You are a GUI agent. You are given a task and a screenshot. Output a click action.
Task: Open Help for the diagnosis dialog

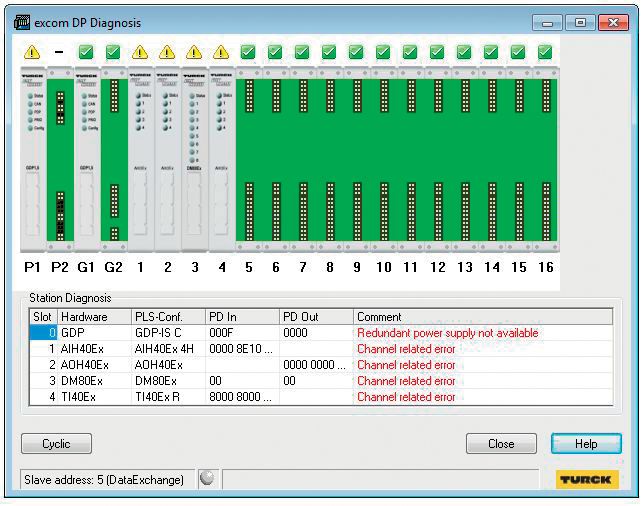click(586, 444)
